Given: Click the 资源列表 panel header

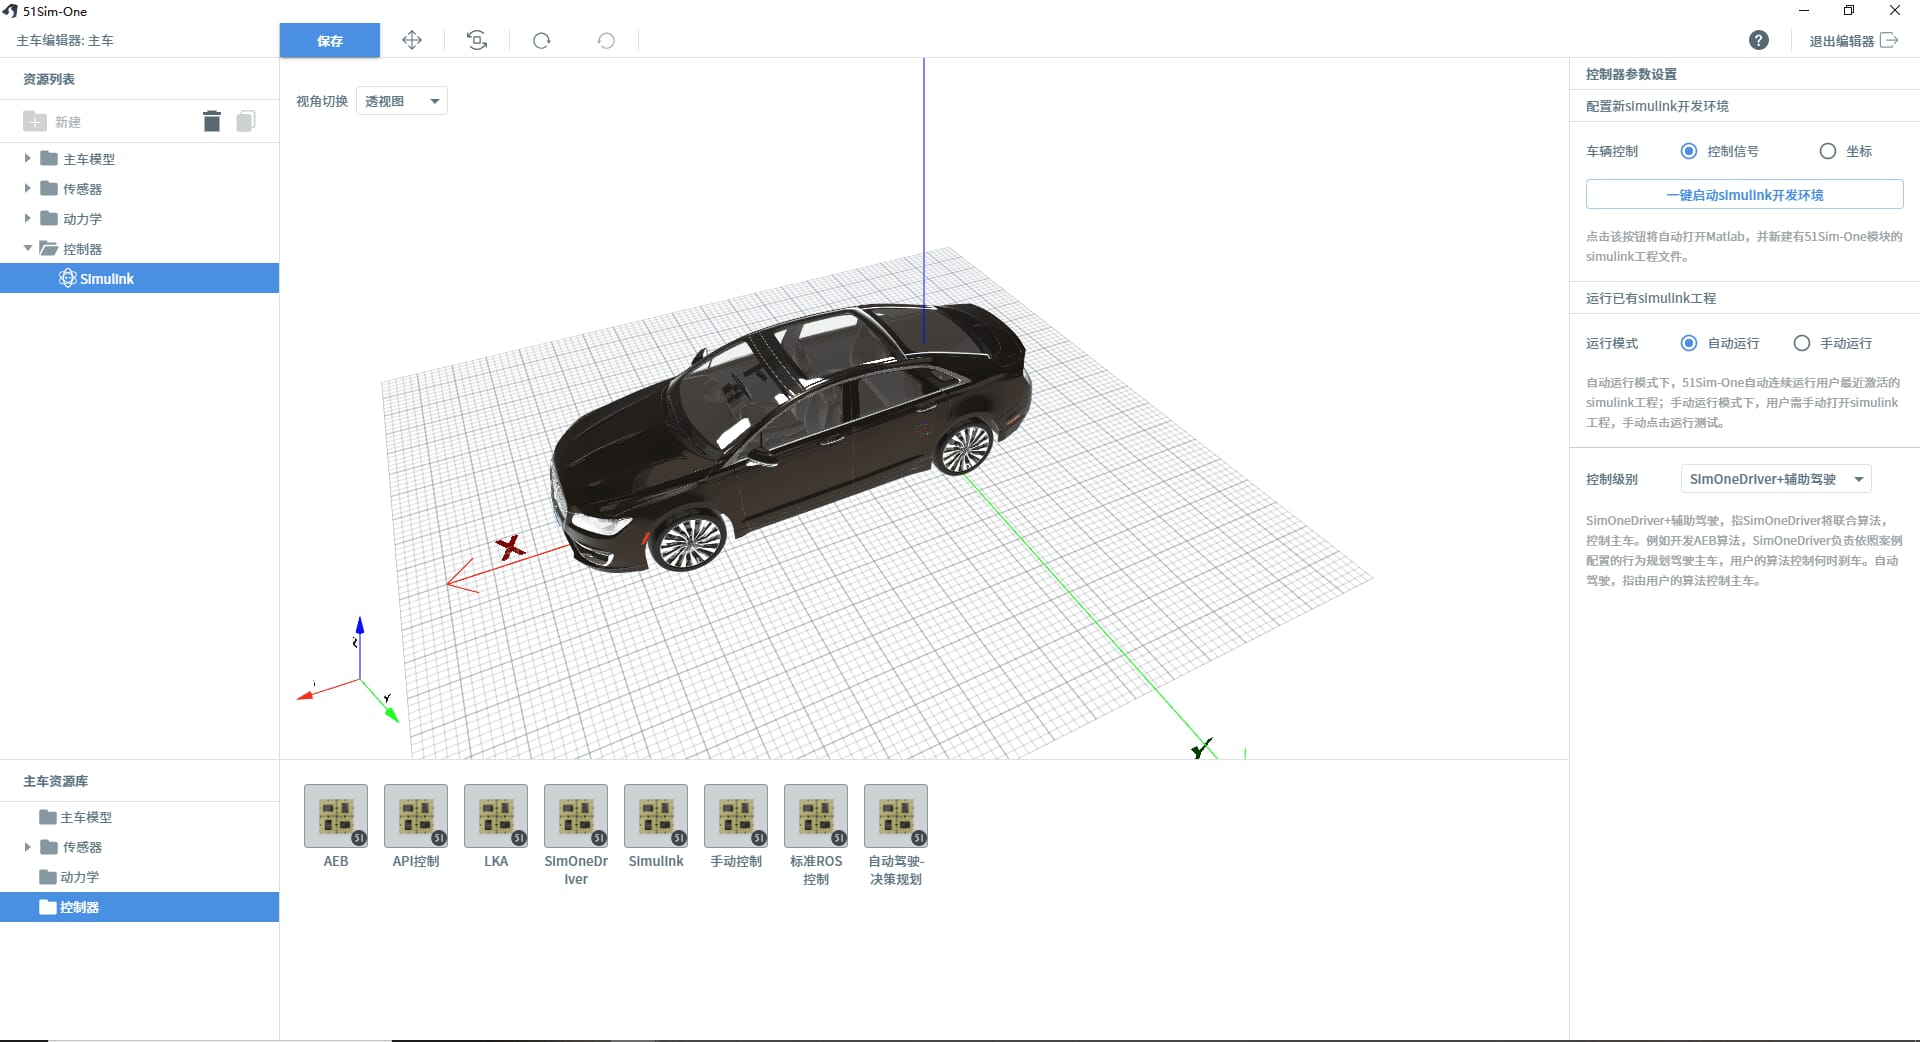Looking at the screenshot, I should (49, 79).
